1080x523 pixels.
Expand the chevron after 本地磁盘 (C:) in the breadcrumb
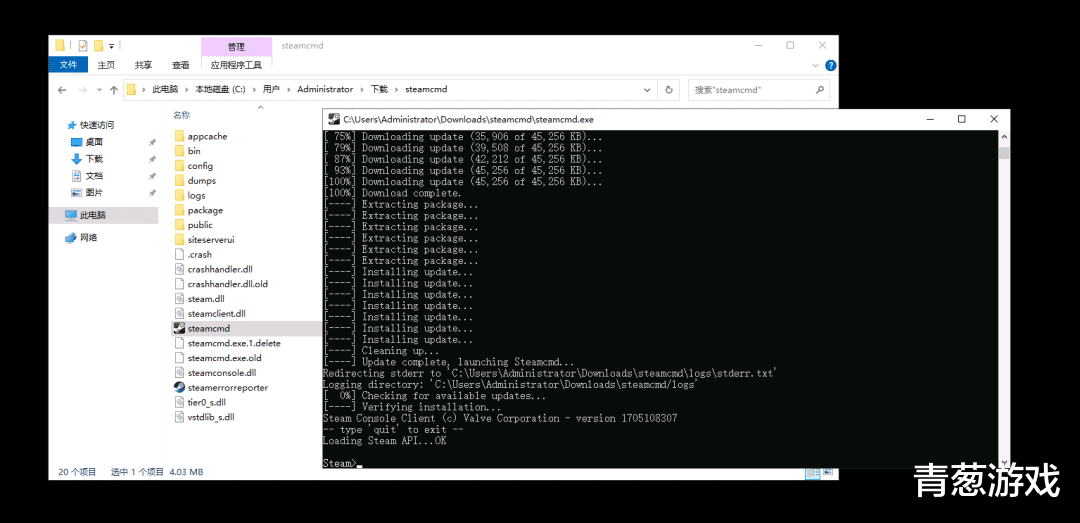(254, 90)
